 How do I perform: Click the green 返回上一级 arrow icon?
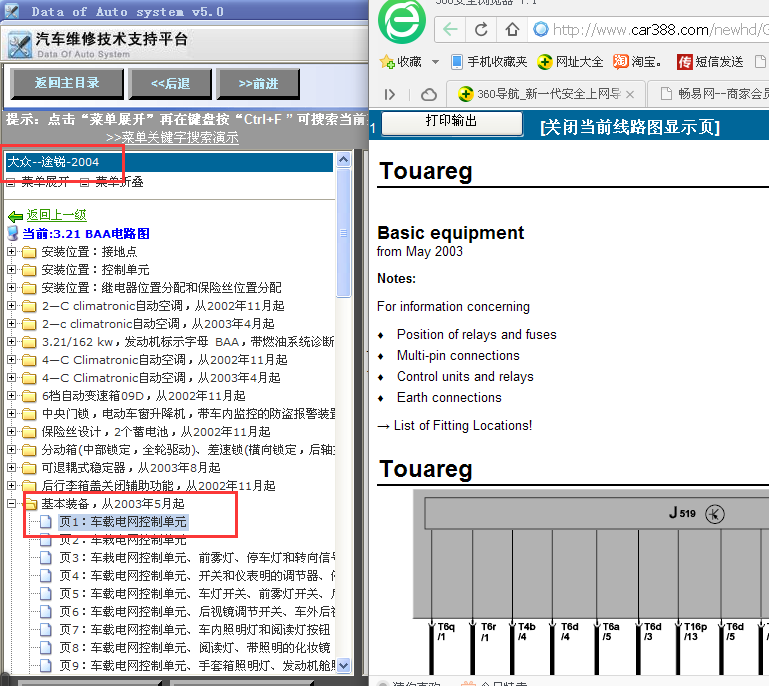click(15, 216)
